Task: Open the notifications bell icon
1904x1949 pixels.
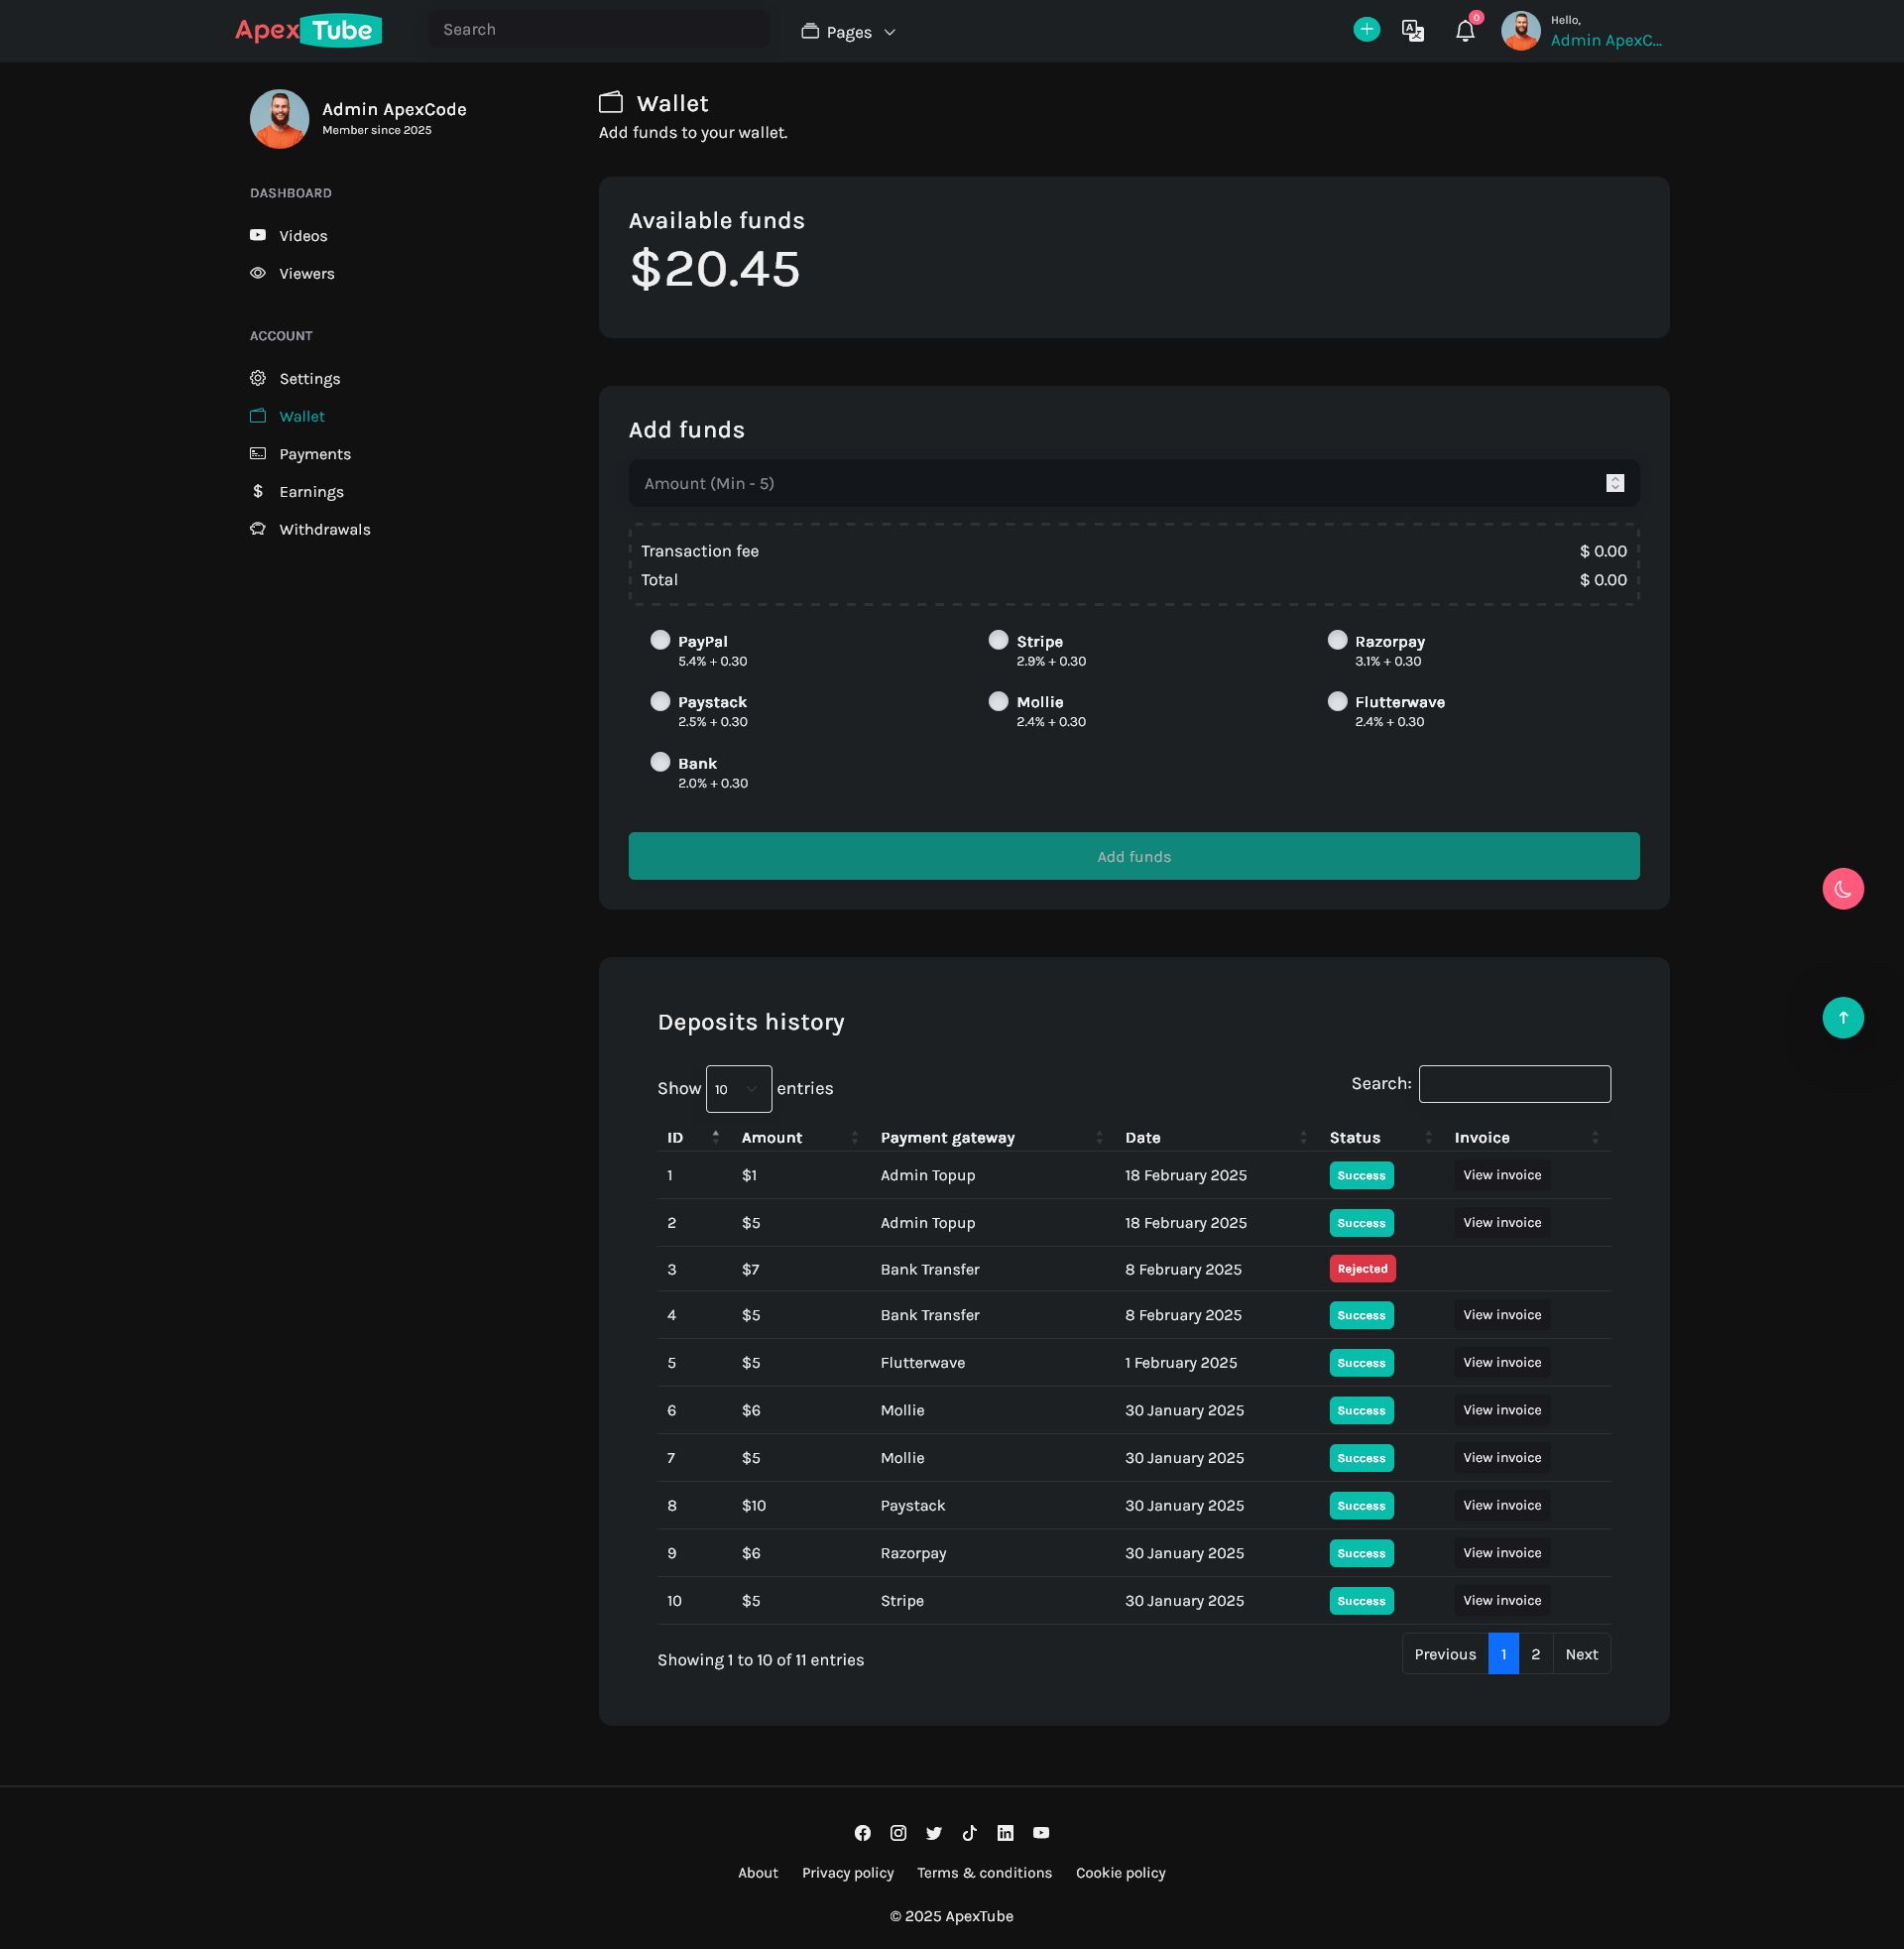Action: 1465,31
